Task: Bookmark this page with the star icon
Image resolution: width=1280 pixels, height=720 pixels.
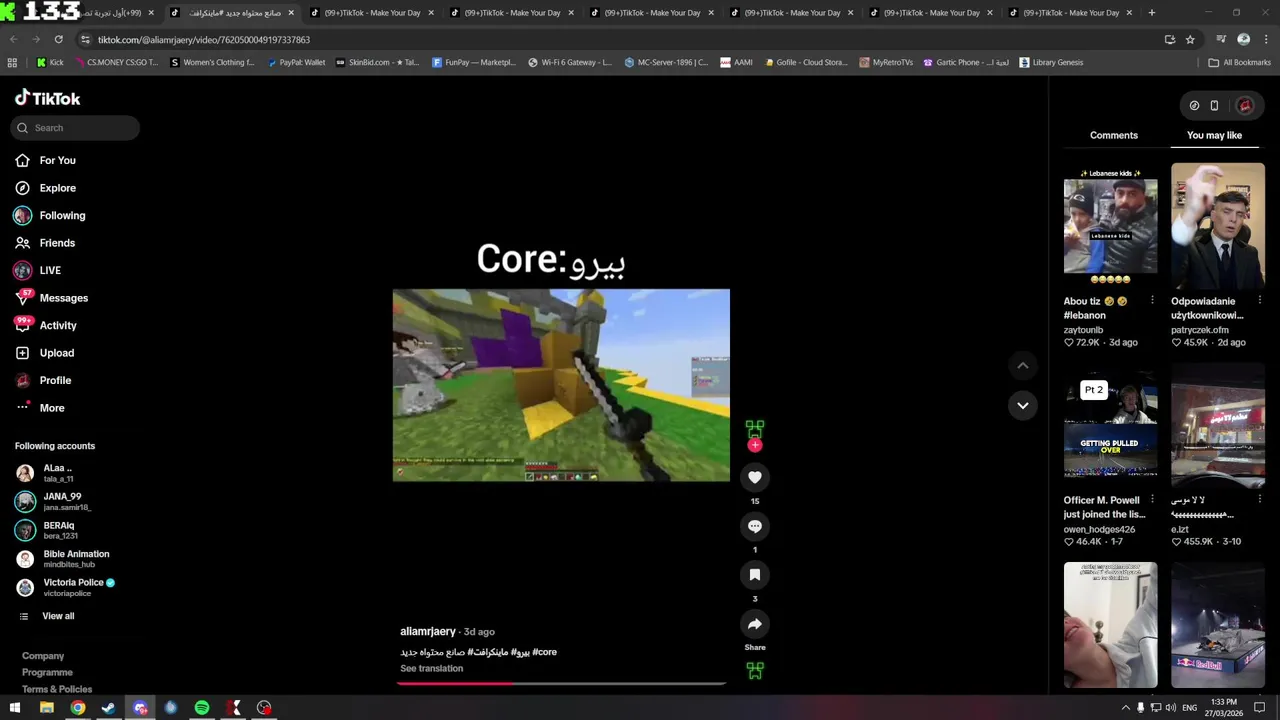Action: pos(1190,39)
